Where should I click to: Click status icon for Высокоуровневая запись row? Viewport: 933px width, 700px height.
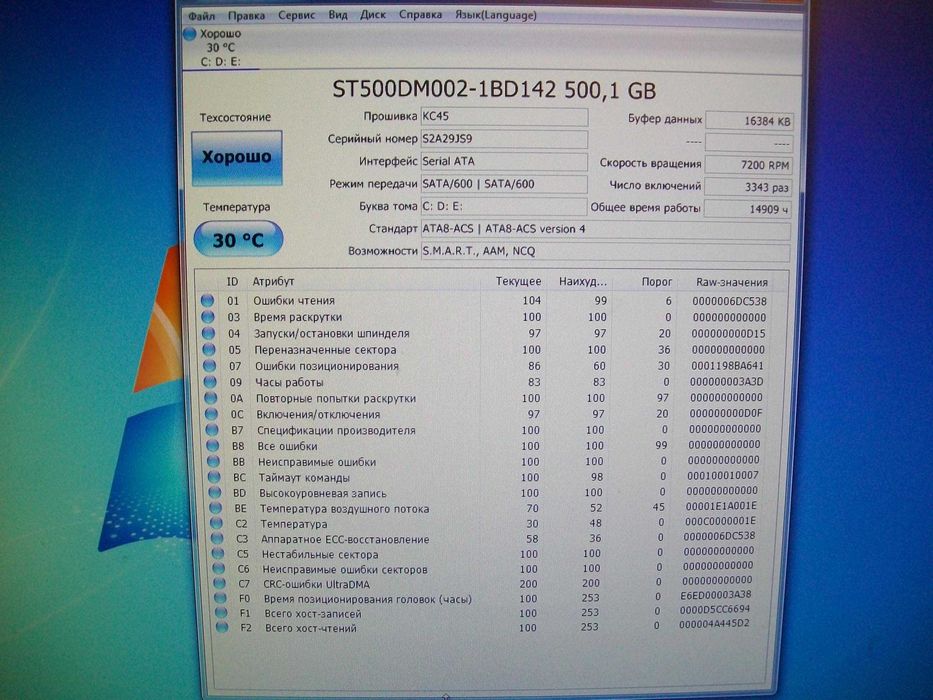tap(215, 492)
